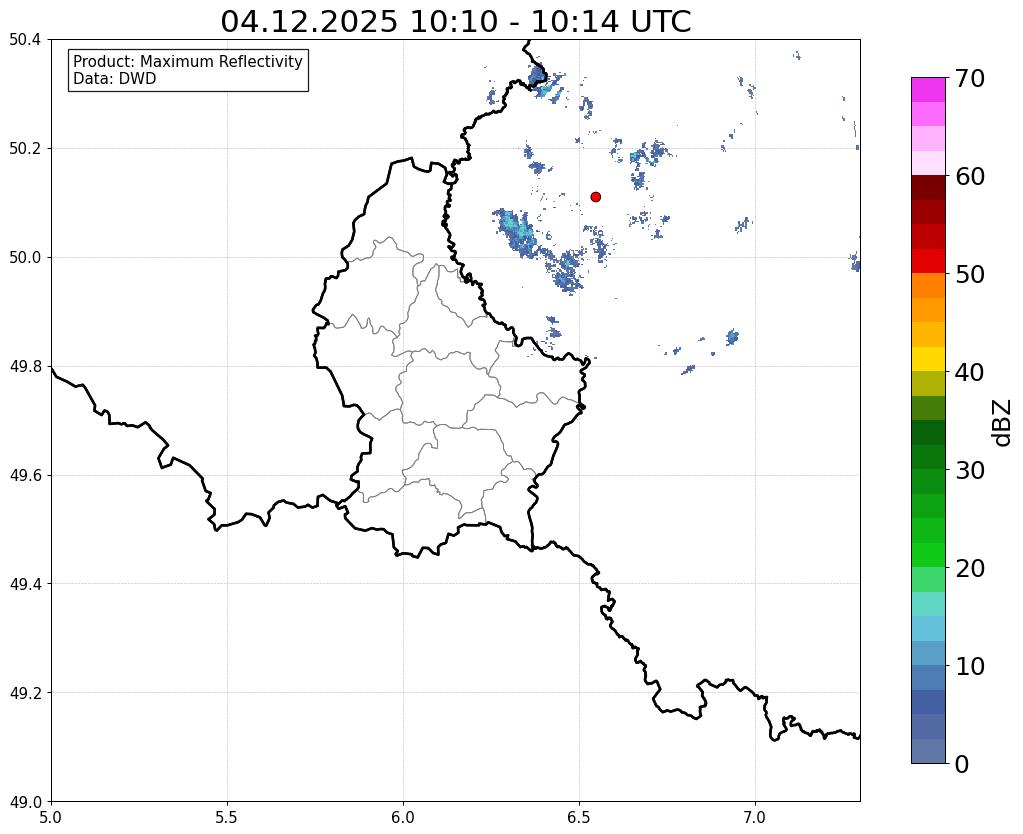Click the latitude axis label 50.2
This screenshot has width=1023, height=834.
point(25,149)
